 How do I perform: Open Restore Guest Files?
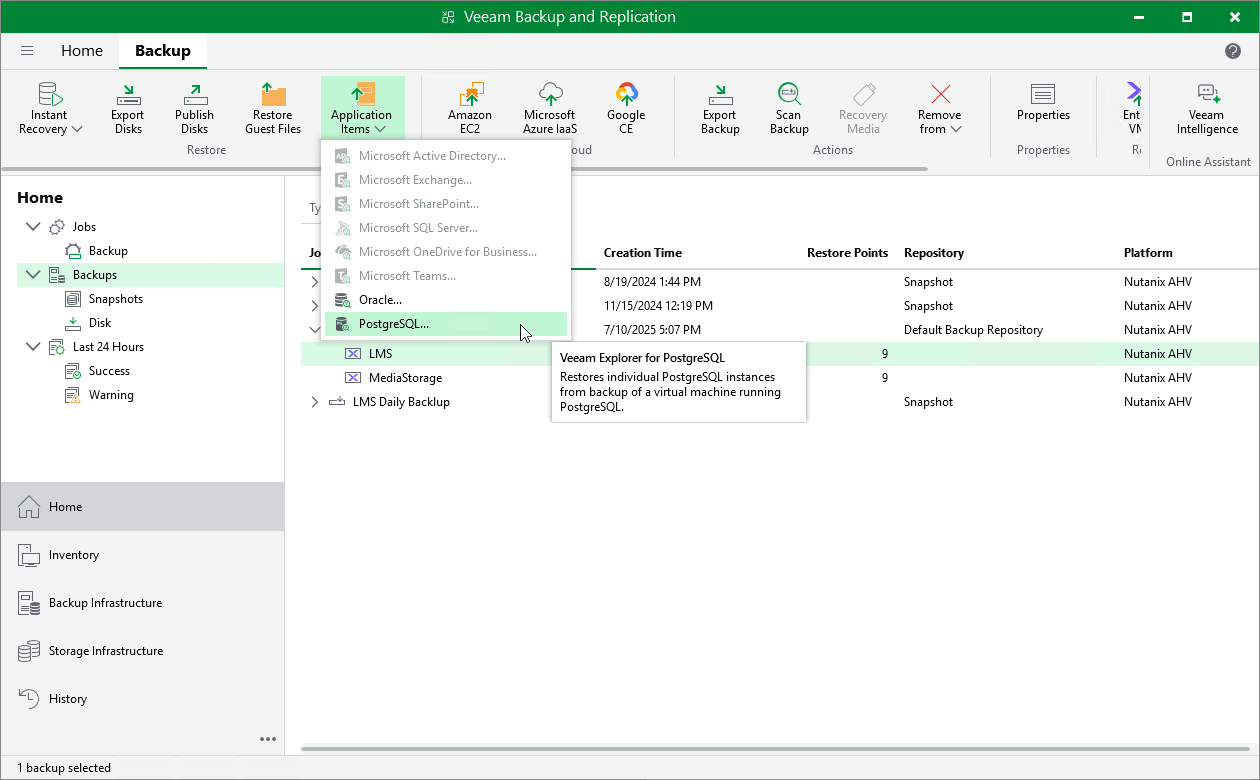272,106
